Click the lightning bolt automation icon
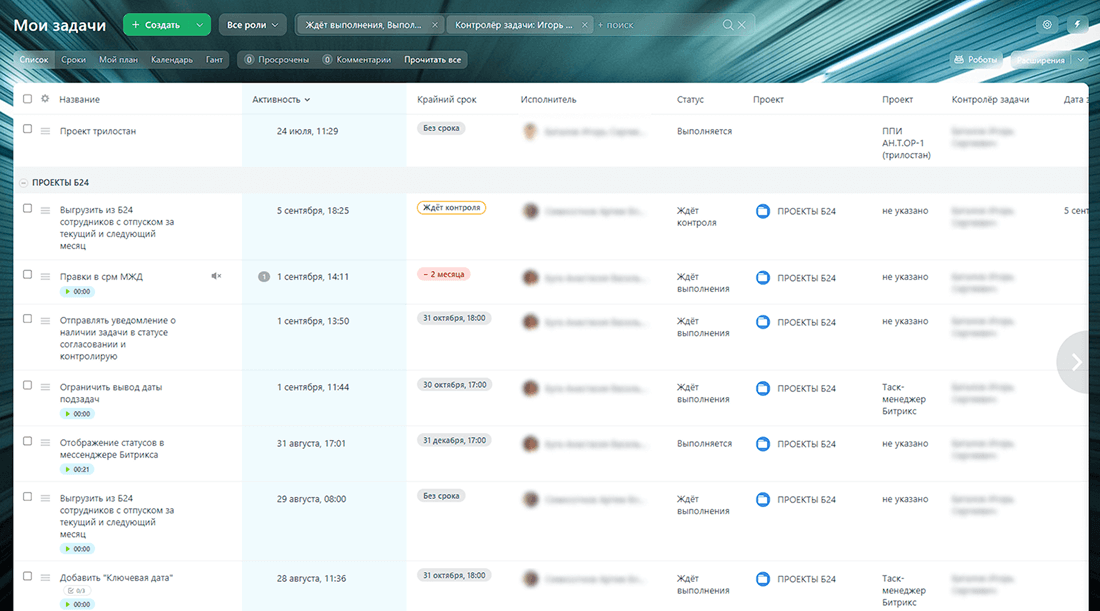 [x=1077, y=25]
